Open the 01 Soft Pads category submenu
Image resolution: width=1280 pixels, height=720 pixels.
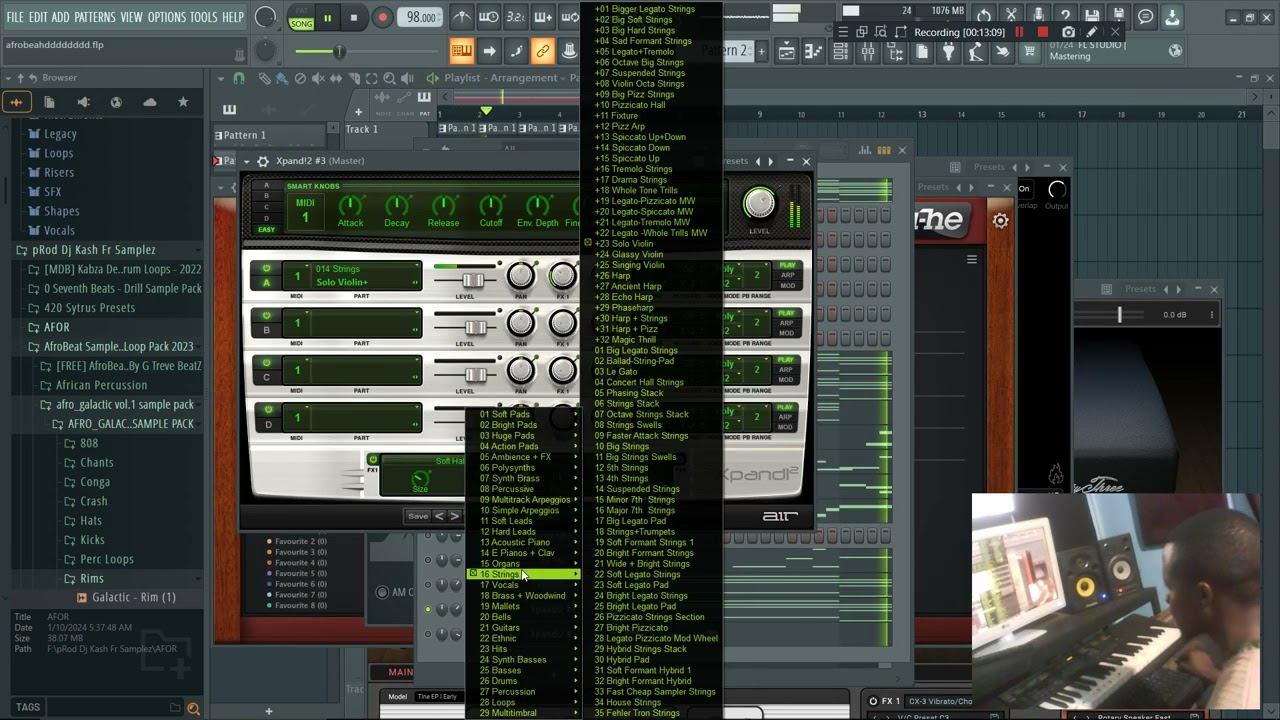click(523, 414)
